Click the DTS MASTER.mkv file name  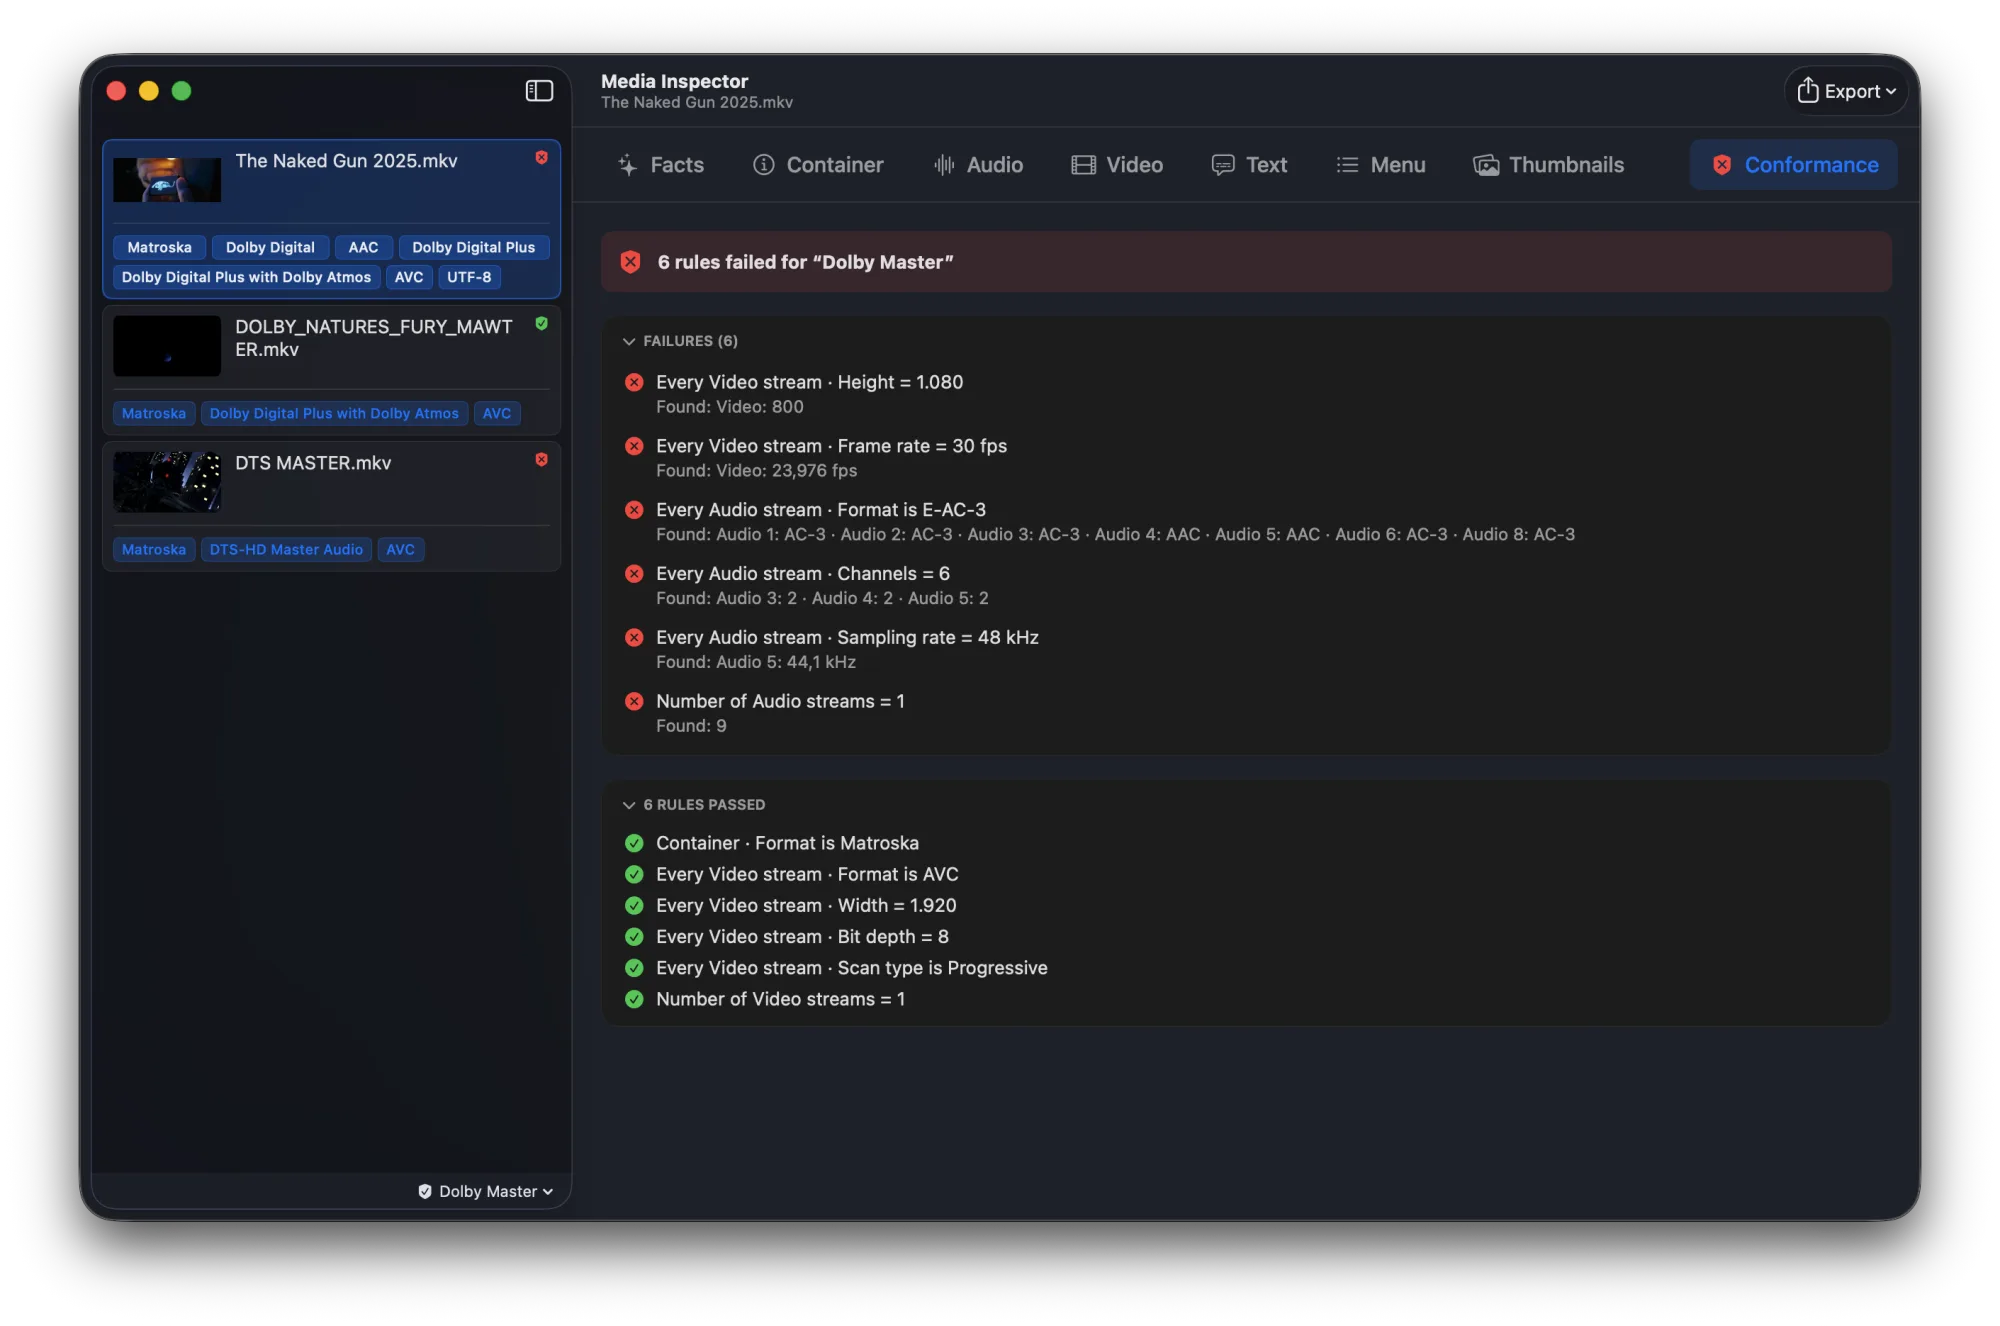click(313, 463)
